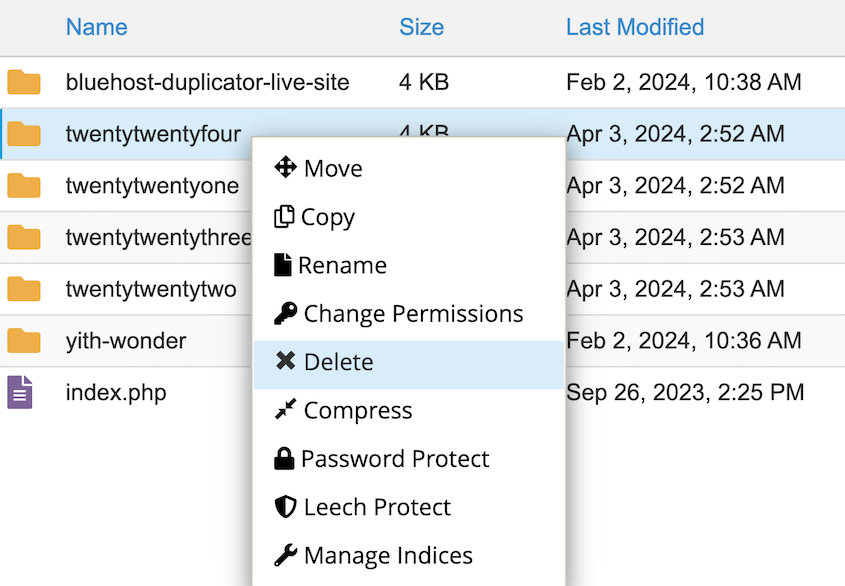Click the twentytwentyone folder icon
845x586 pixels.
[24, 185]
